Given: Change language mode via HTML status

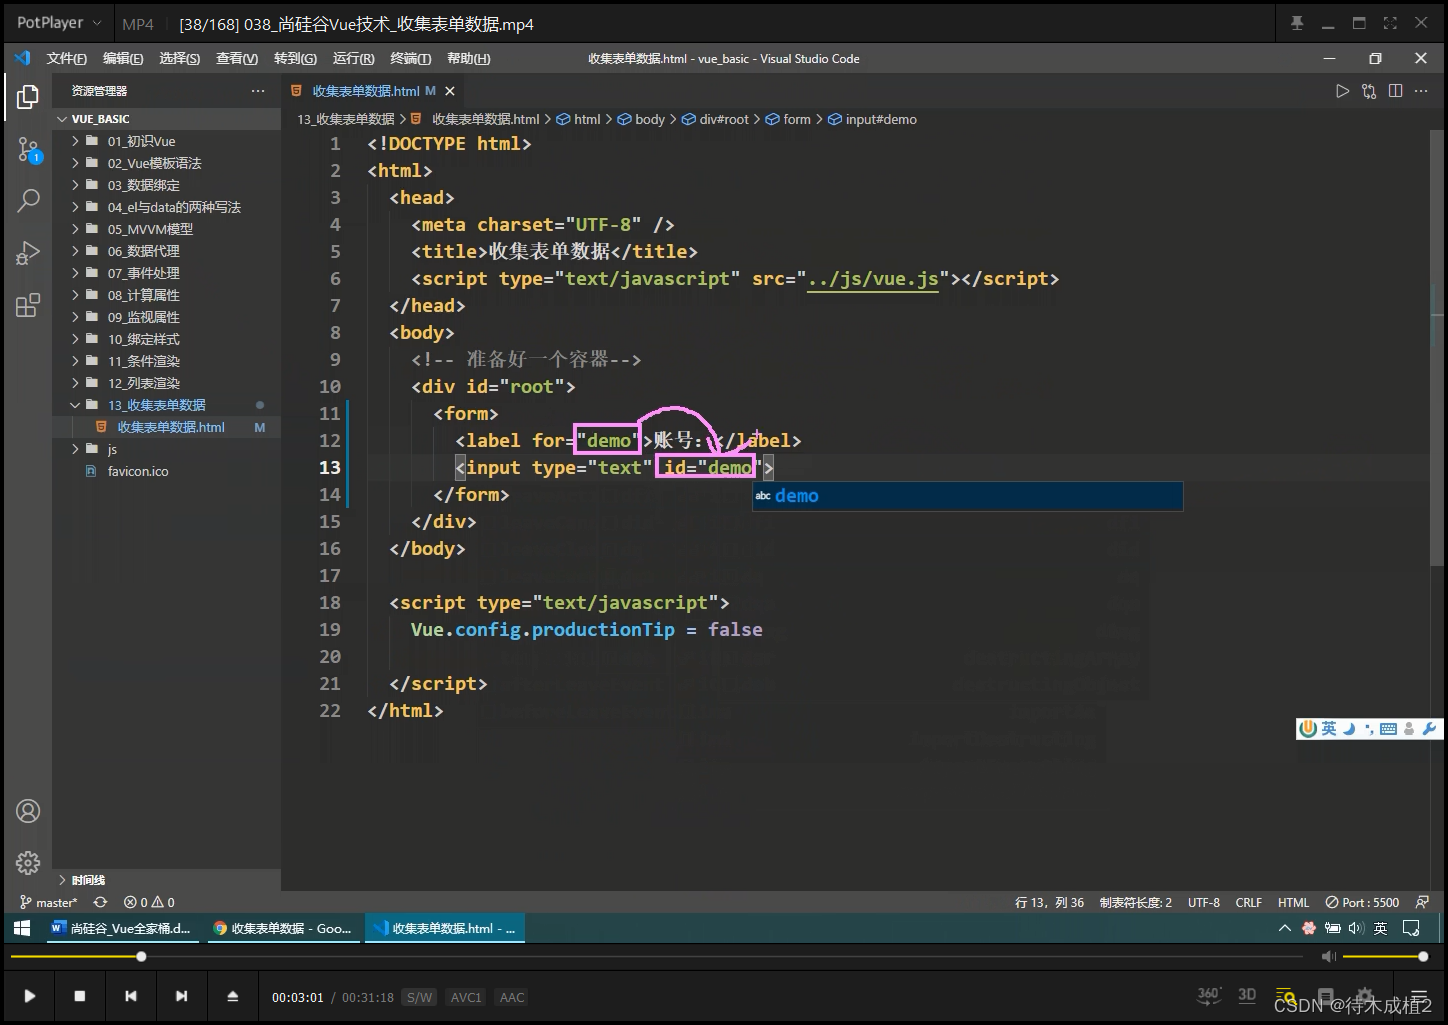Looking at the screenshot, I should tap(1293, 902).
